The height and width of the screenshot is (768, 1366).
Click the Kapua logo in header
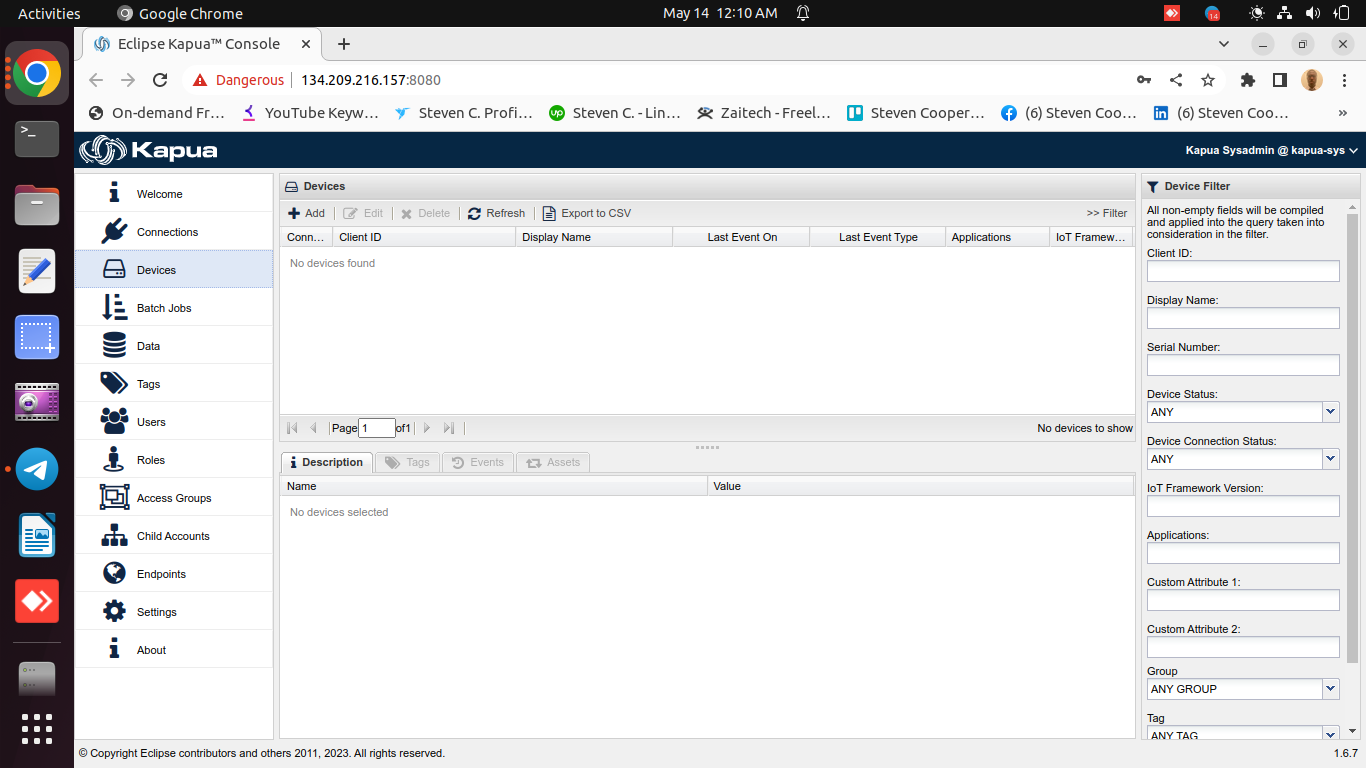tap(149, 150)
